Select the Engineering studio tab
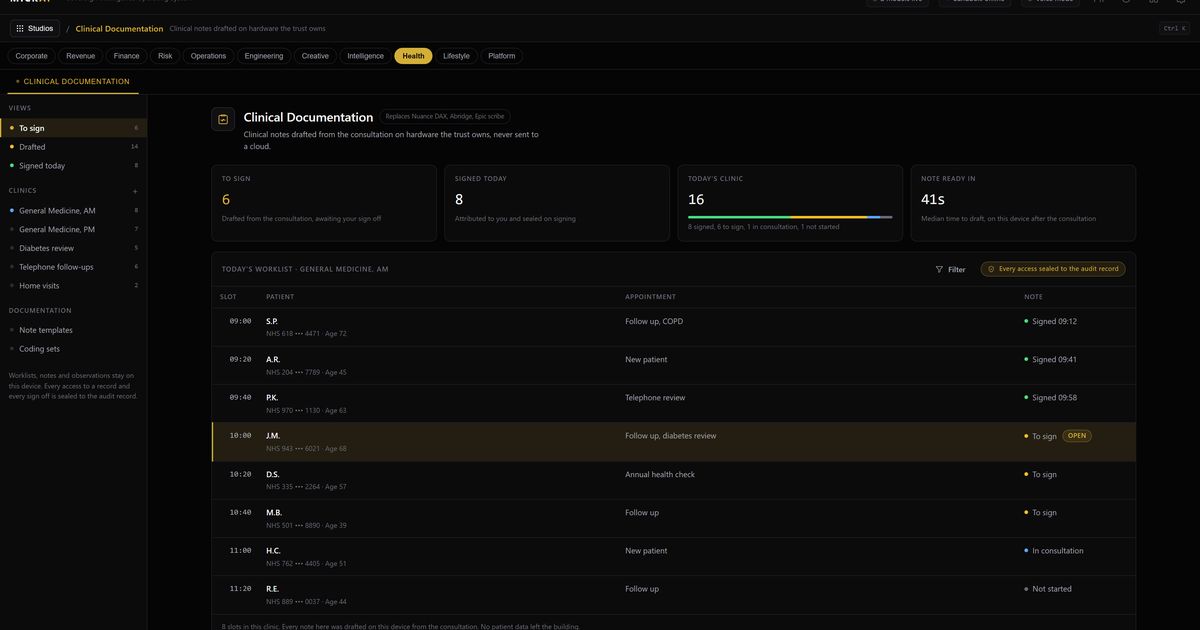The width and height of the screenshot is (1200, 630). point(264,56)
